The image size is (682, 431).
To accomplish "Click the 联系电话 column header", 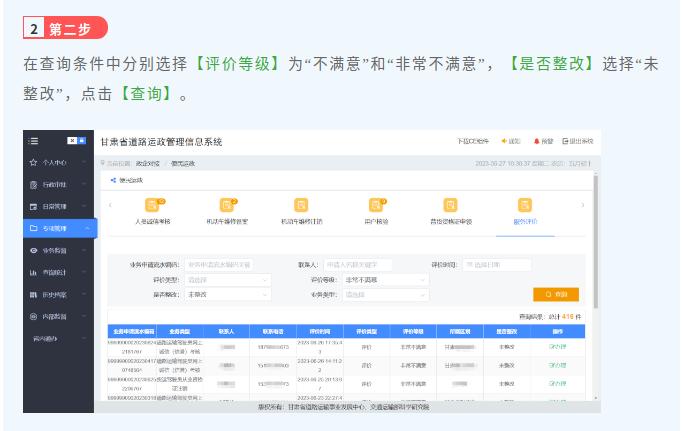I will 273,331.
